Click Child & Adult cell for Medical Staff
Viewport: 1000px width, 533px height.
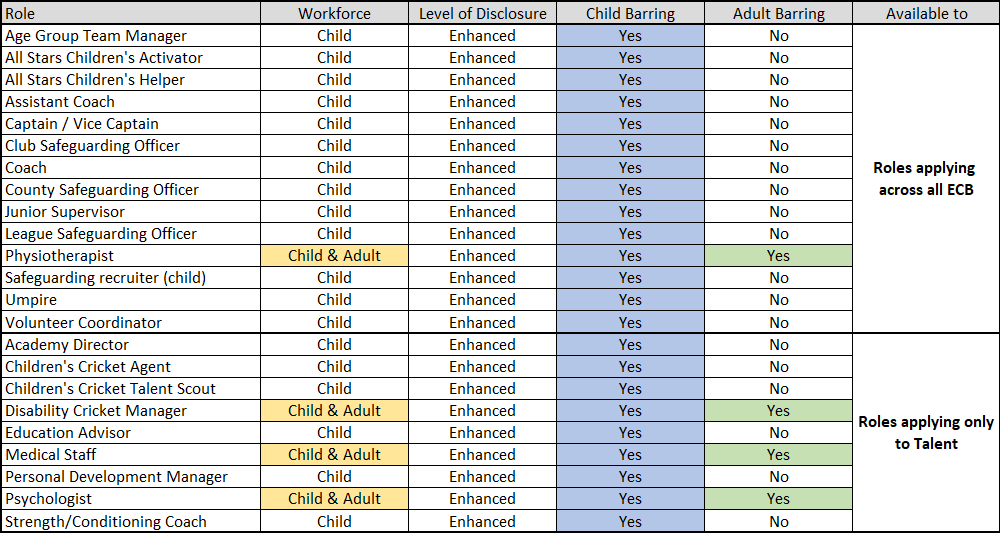[x=334, y=455]
